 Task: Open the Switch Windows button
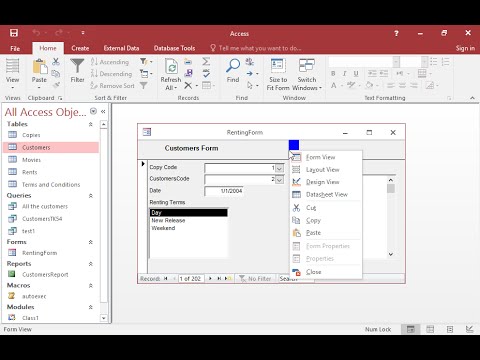tap(307, 74)
